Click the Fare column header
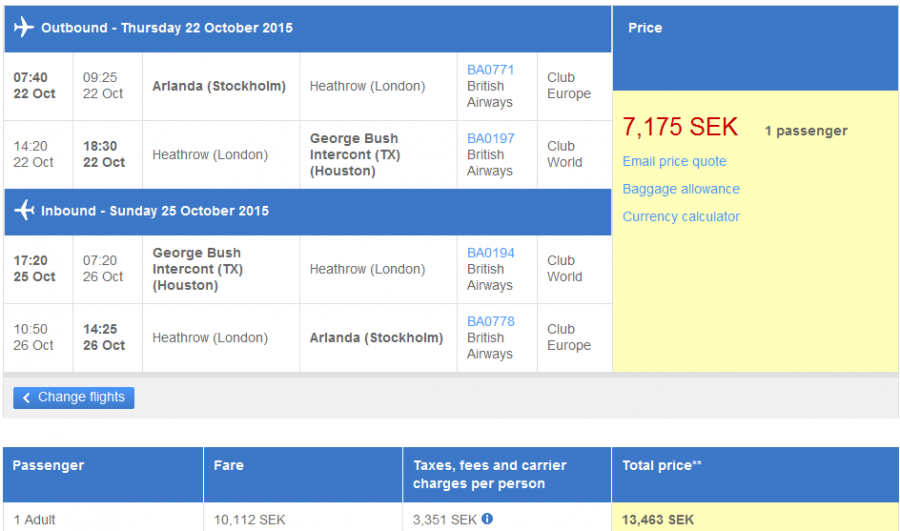Image resolution: width=900 pixels, height=531 pixels. 228,465
